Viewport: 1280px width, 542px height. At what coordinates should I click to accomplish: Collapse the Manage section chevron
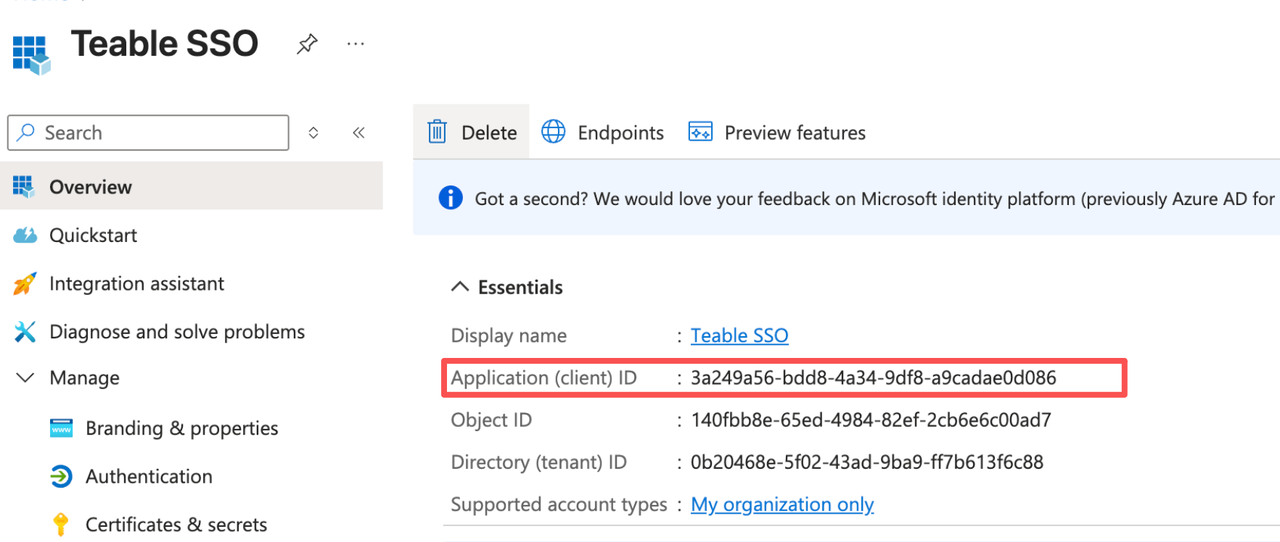(x=25, y=378)
